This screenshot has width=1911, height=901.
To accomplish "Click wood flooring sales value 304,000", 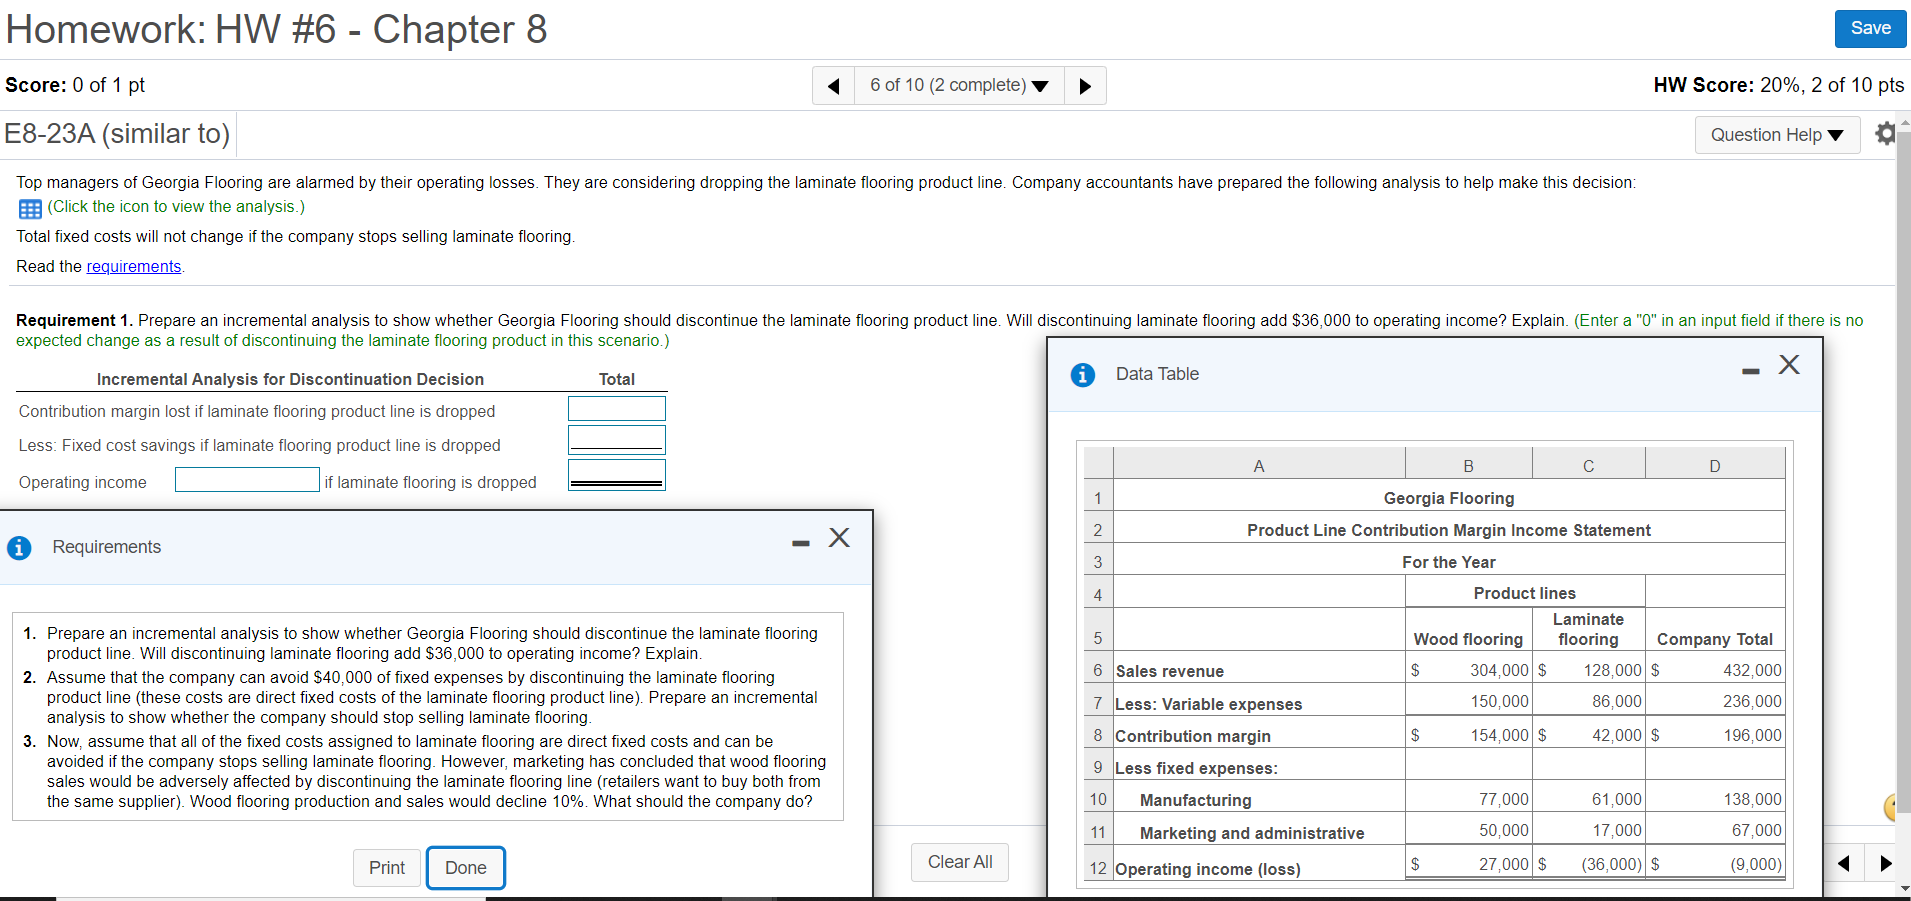I will pos(1499,670).
